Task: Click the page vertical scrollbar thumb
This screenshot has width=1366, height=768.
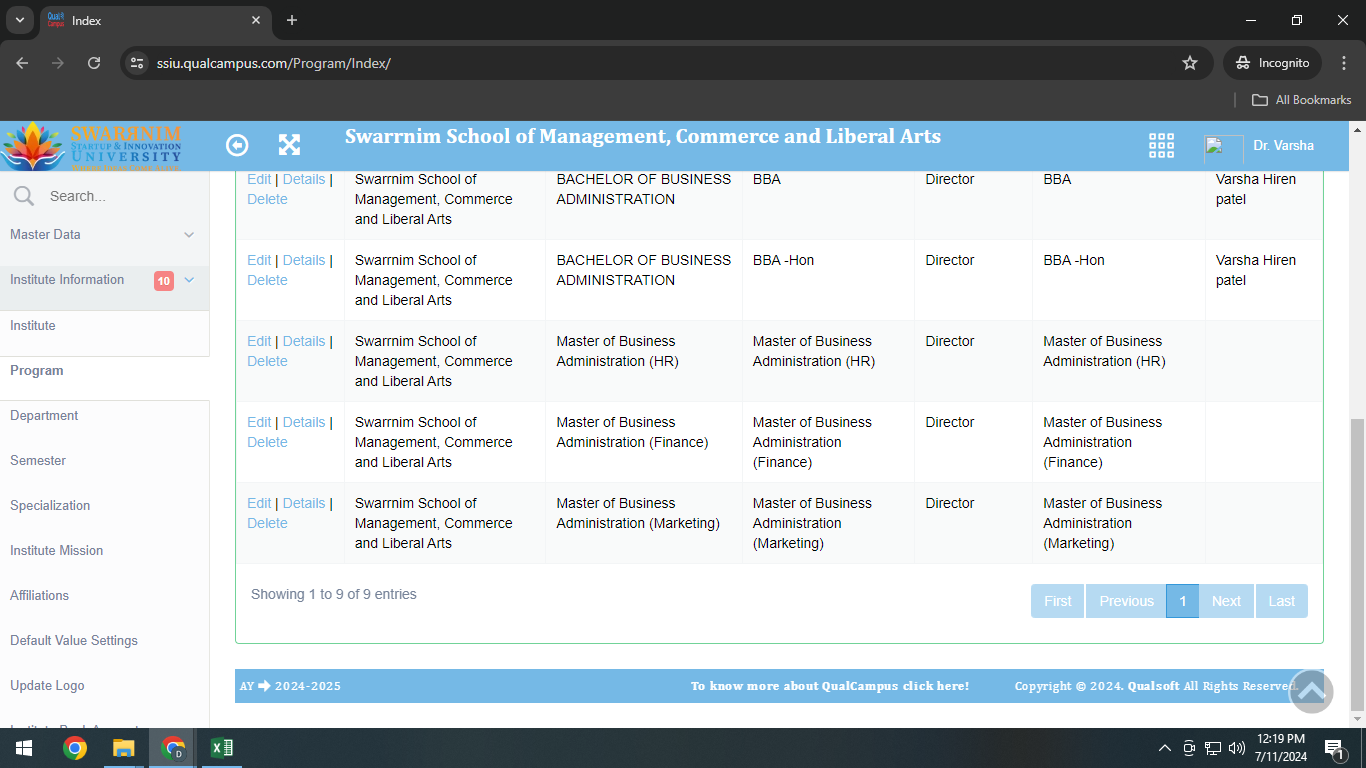Action: pos(1357,565)
